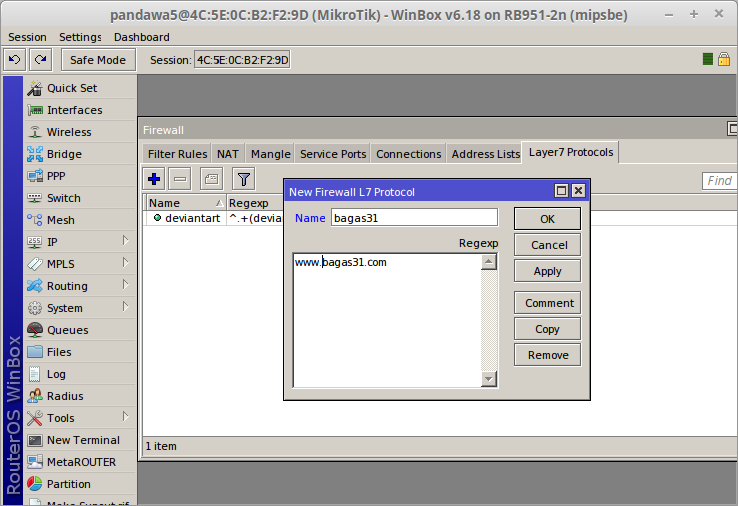Switch to Address Lists tab
This screenshot has height=506, width=738.
[x=485, y=154]
